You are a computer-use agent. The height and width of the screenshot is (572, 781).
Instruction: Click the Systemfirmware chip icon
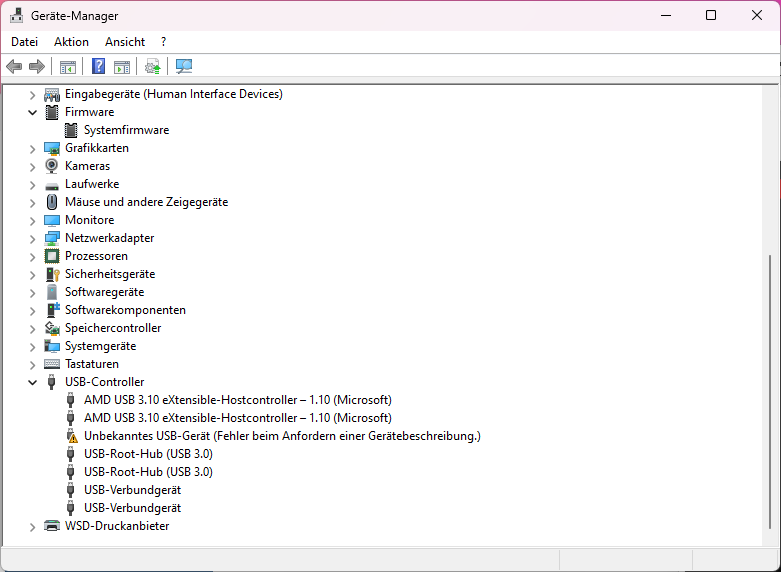[x=71, y=130]
